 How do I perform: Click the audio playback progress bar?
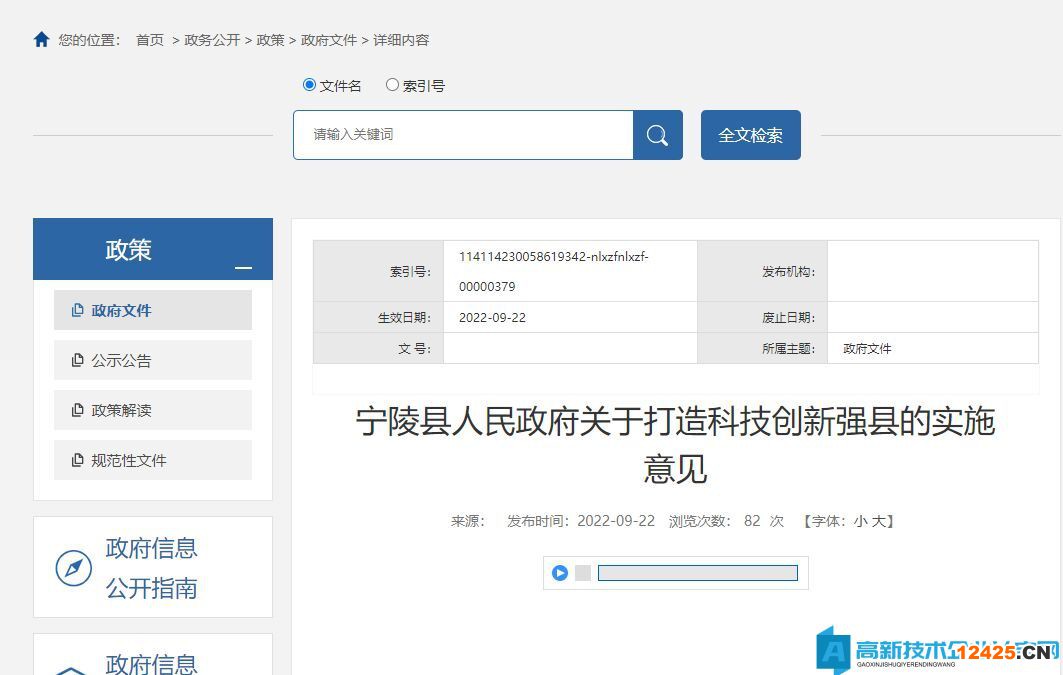coord(697,572)
